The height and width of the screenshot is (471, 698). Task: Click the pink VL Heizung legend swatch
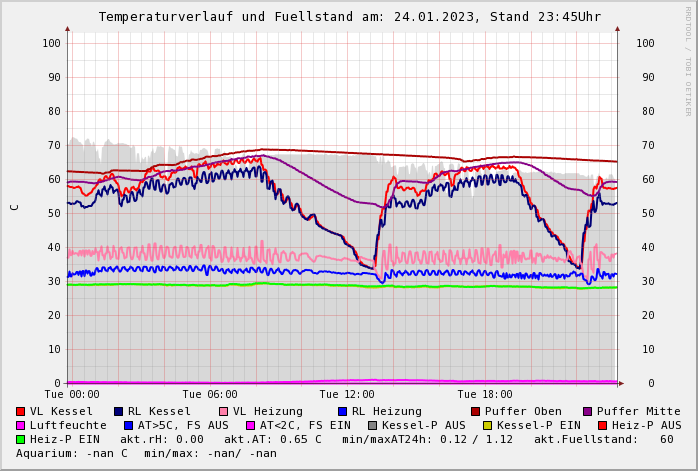coord(223,411)
